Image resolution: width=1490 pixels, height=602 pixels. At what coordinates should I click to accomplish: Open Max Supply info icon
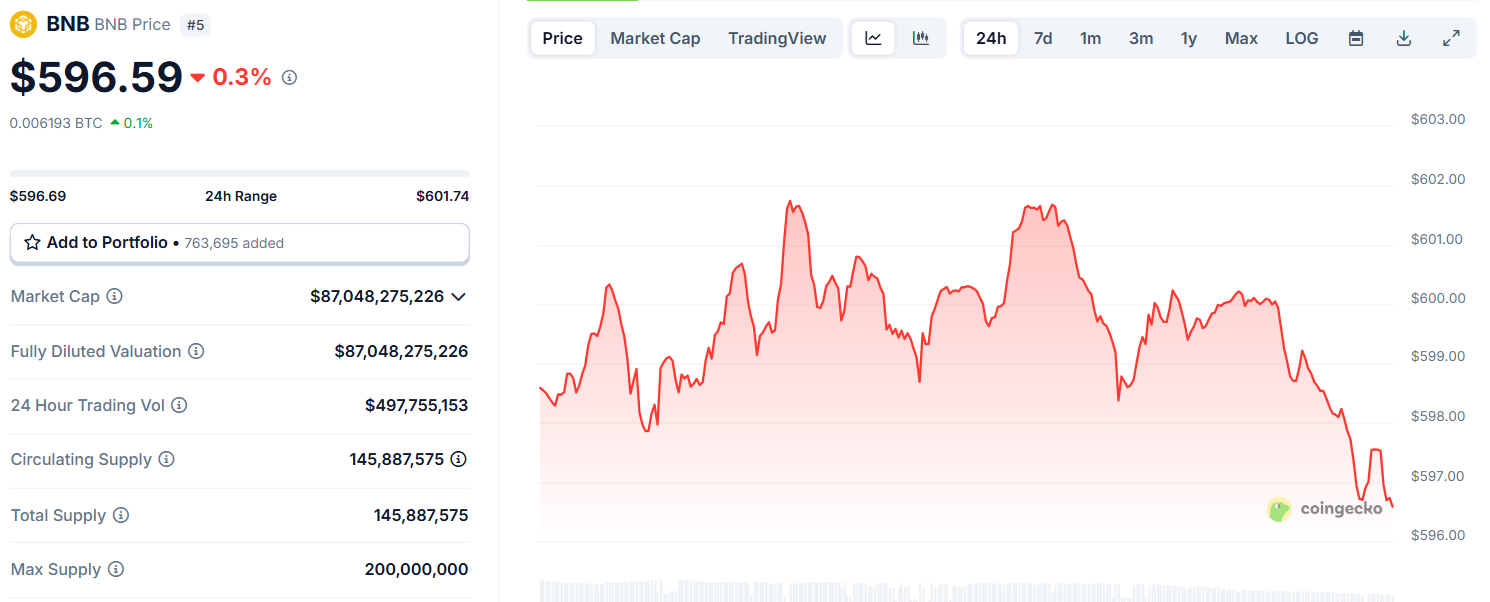pos(115,570)
